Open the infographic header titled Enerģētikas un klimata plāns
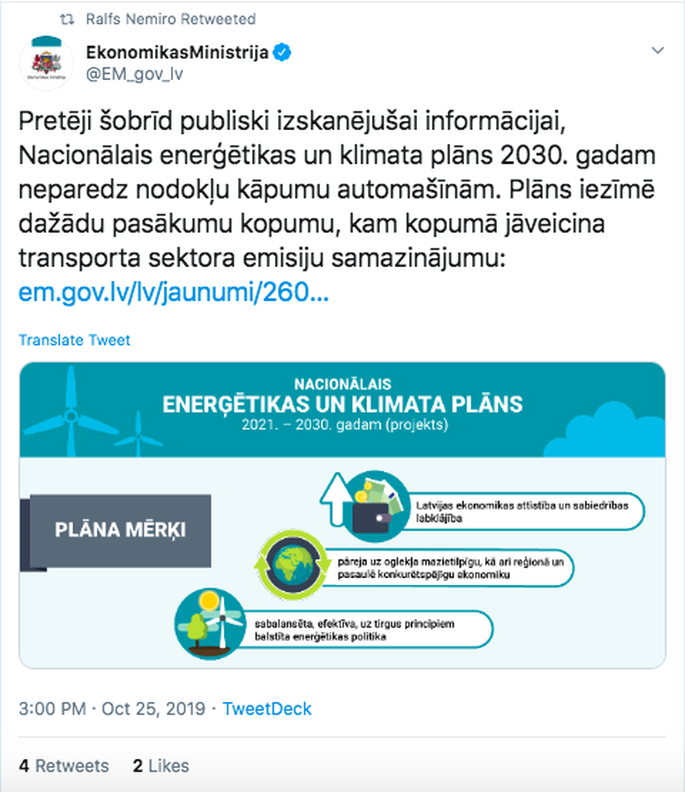Viewport: 685px width, 792px height. pos(342,405)
